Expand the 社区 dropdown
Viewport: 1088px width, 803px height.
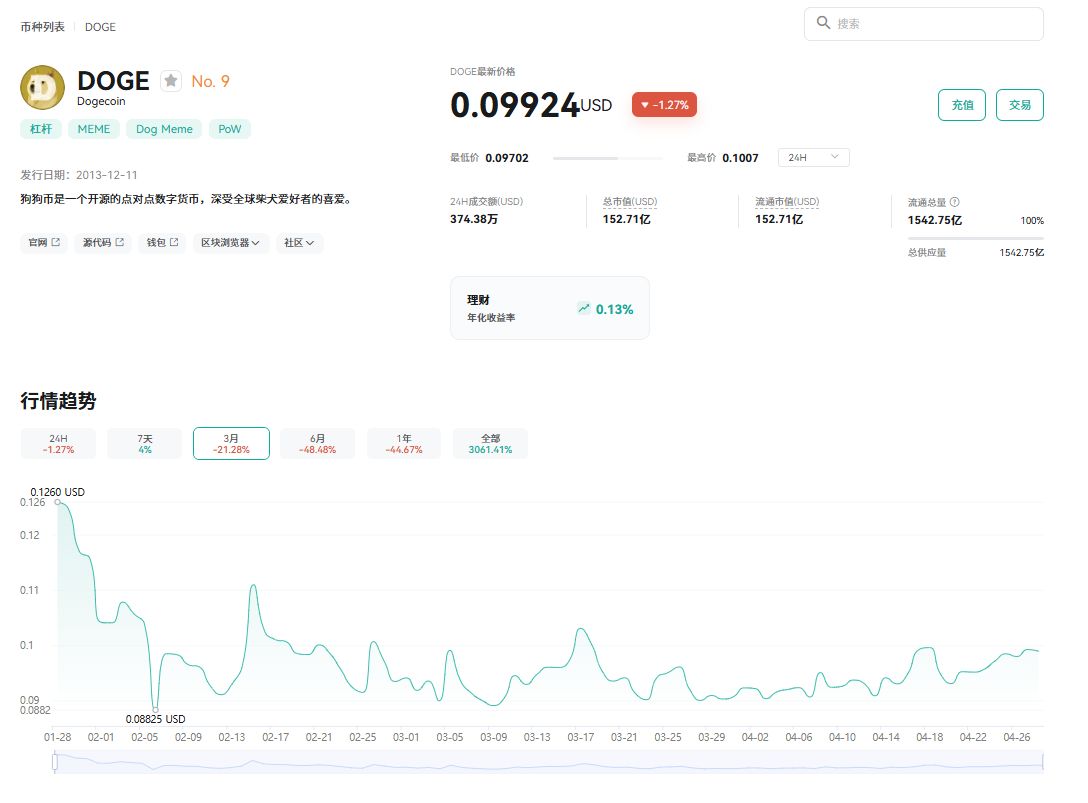click(x=299, y=242)
